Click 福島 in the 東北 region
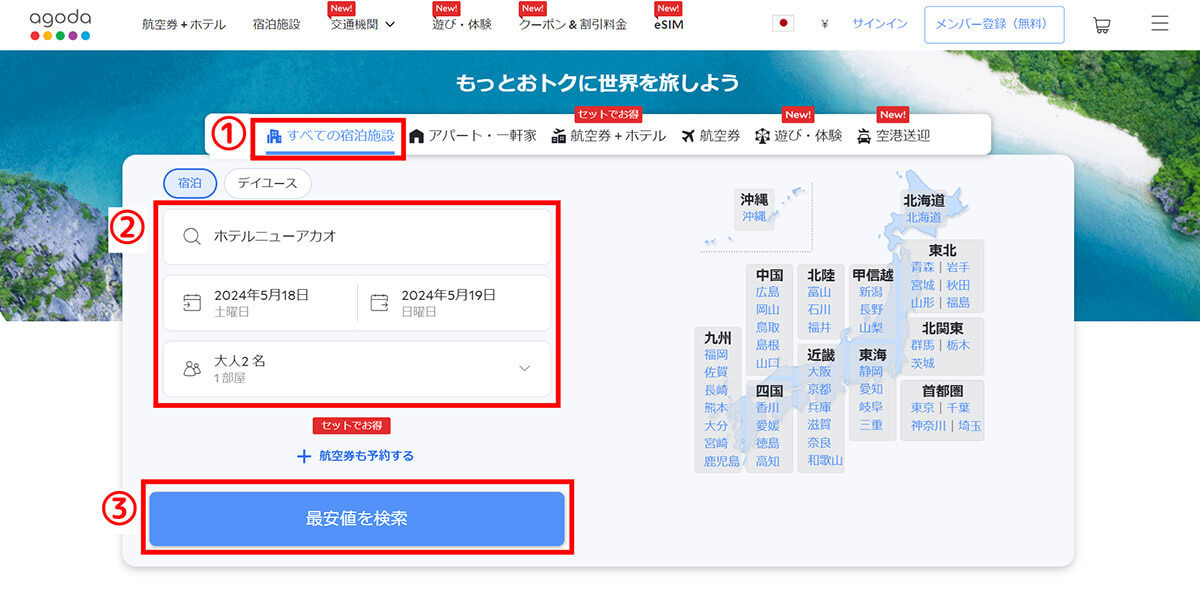Viewport: 1200px width, 589px height. click(x=958, y=302)
